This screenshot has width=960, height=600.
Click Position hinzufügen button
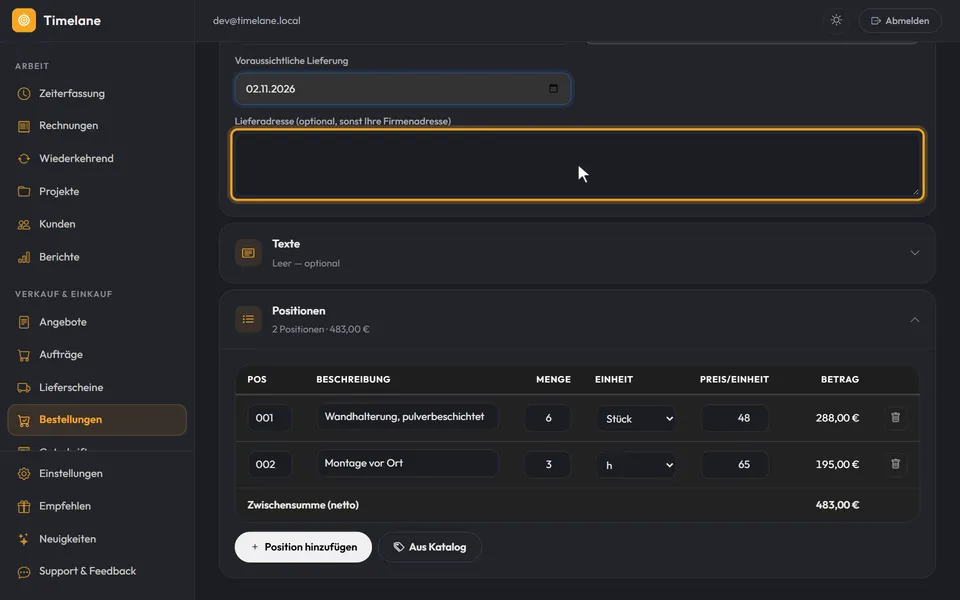303,547
